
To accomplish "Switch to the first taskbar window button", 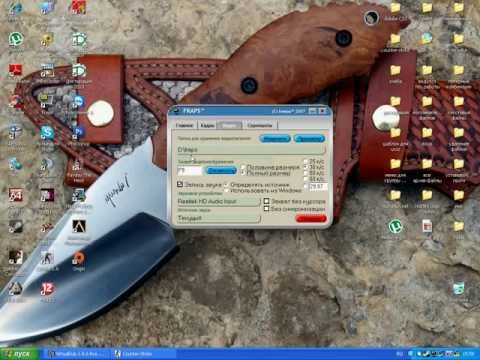I will pos(77,354).
